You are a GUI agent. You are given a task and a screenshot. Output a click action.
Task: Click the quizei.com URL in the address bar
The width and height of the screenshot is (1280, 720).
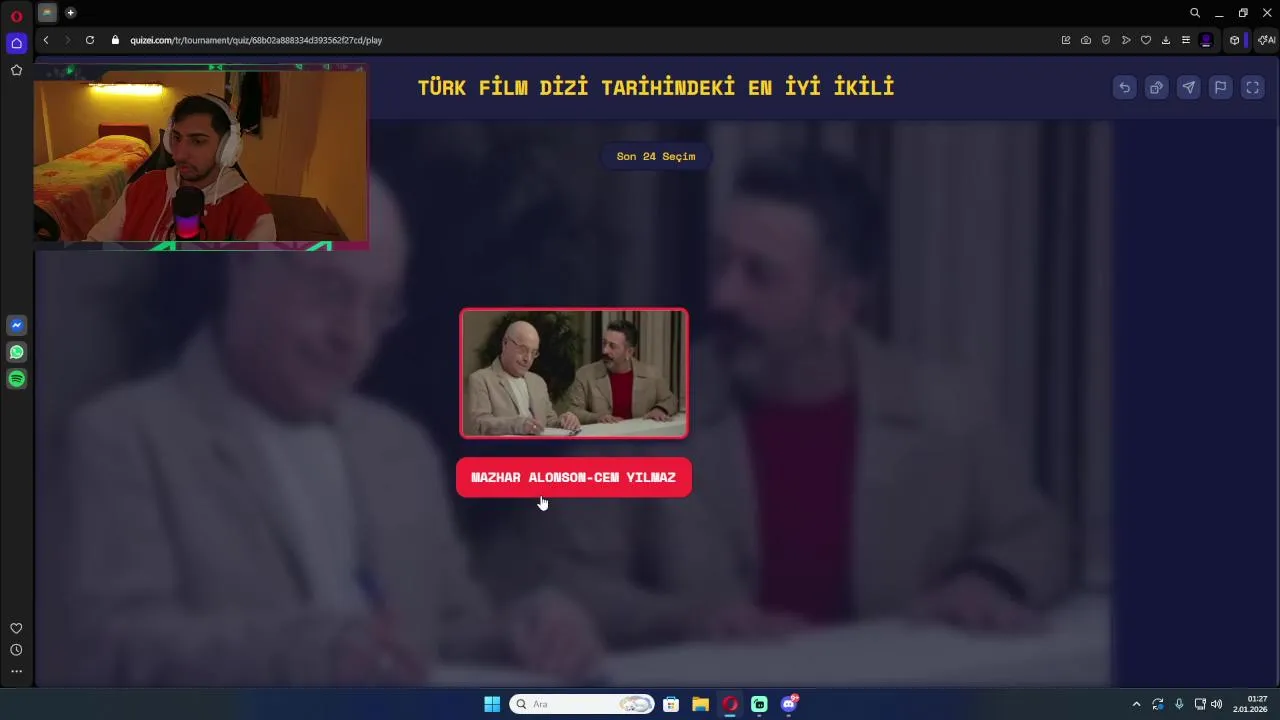[256, 40]
